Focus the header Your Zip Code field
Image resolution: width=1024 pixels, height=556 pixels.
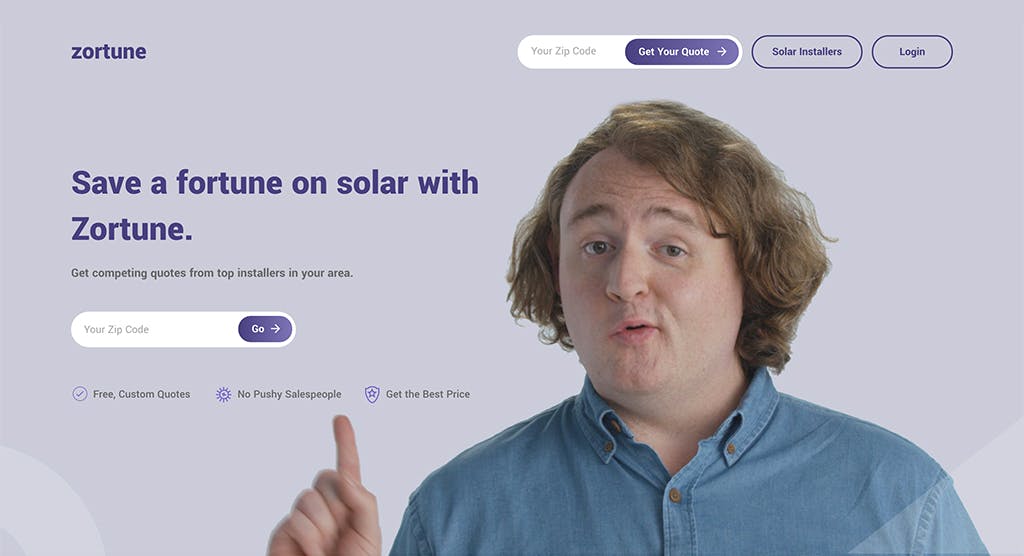click(571, 51)
